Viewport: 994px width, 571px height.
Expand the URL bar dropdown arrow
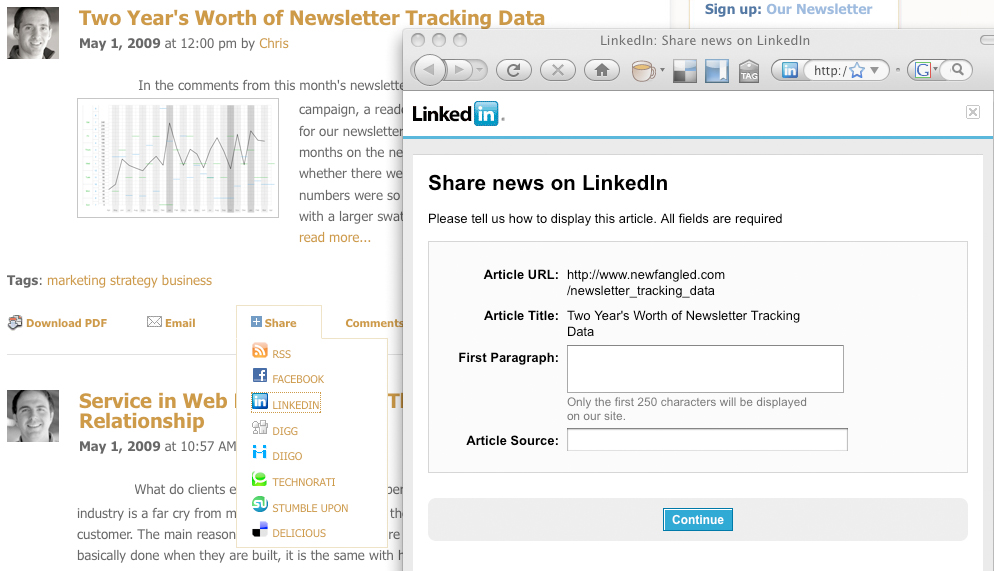(875, 70)
